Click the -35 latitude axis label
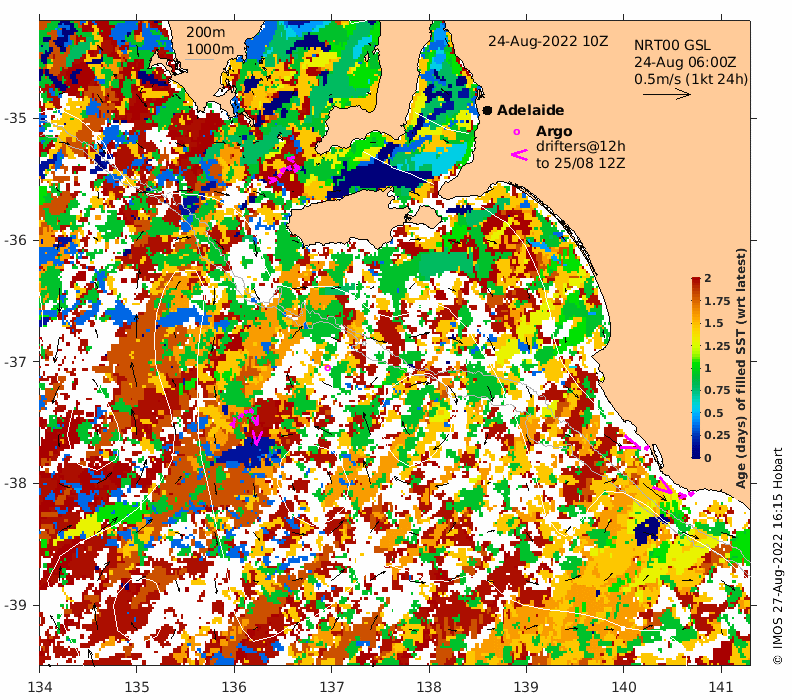The height and width of the screenshot is (700, 792). 15,118
